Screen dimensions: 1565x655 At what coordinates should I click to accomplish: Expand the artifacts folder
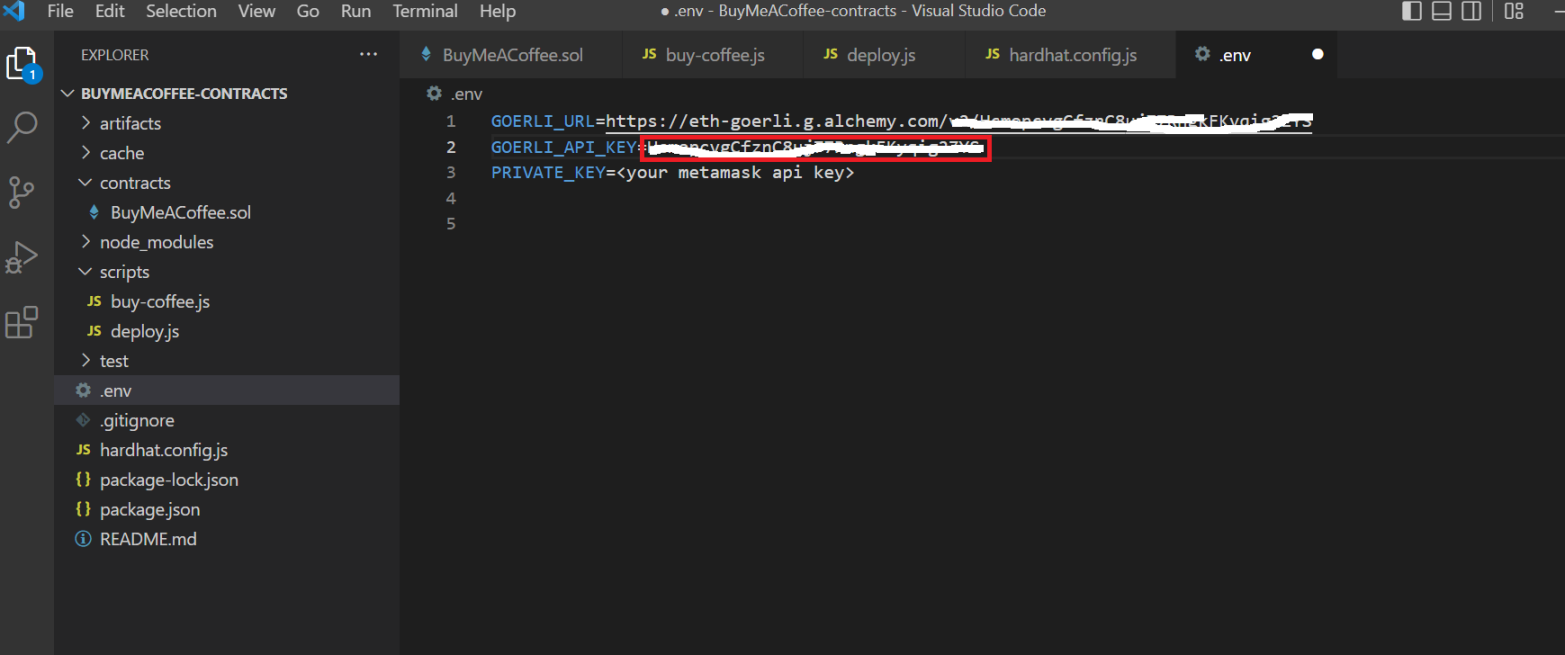(130, 123)
